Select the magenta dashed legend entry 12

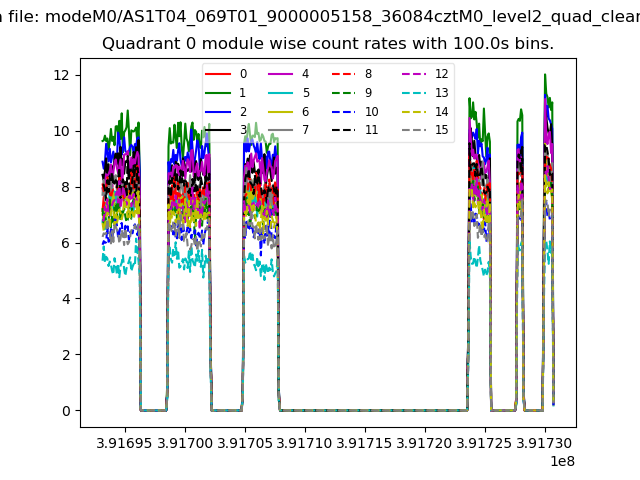420,74
